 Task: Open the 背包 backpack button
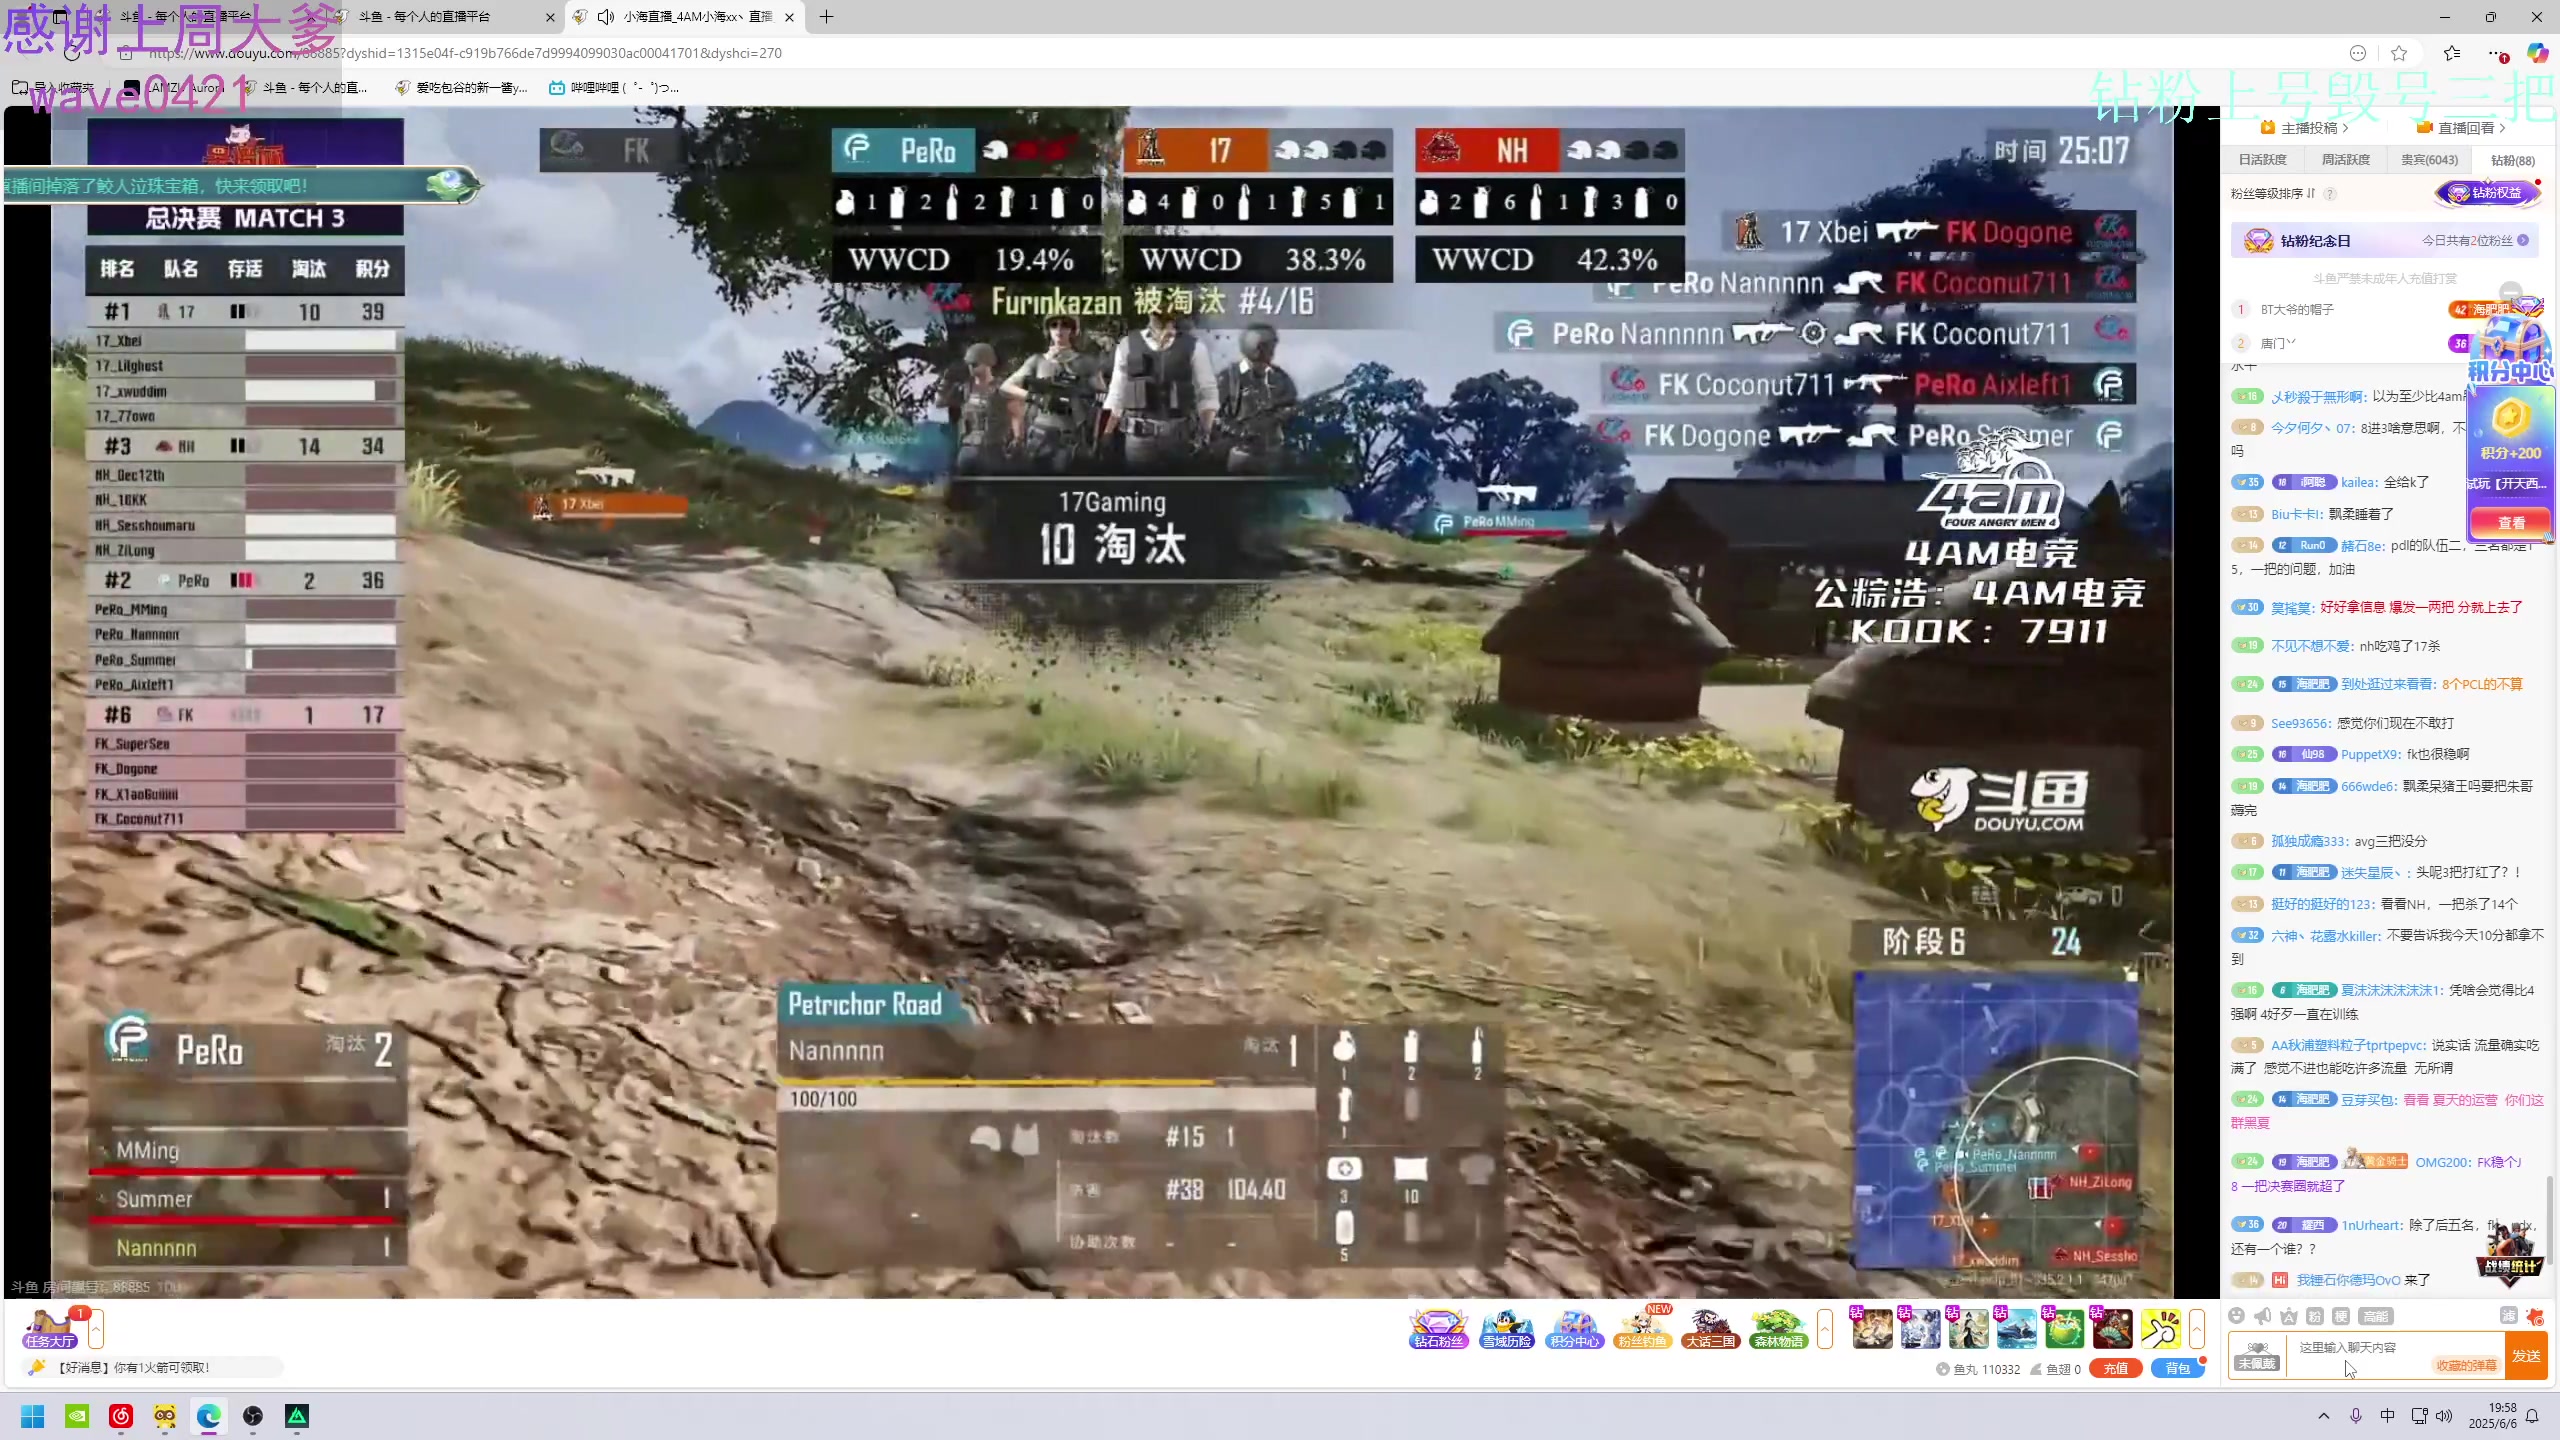pos(2177,1369)
